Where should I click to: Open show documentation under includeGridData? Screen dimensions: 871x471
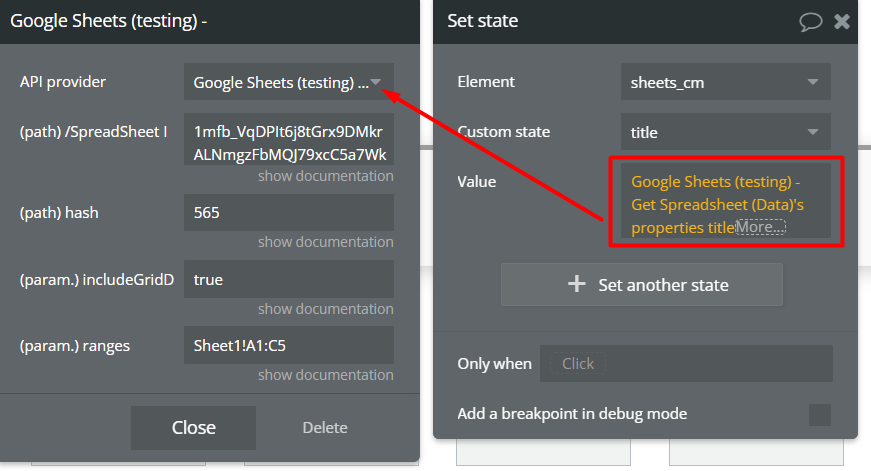(x=325, y=309)
